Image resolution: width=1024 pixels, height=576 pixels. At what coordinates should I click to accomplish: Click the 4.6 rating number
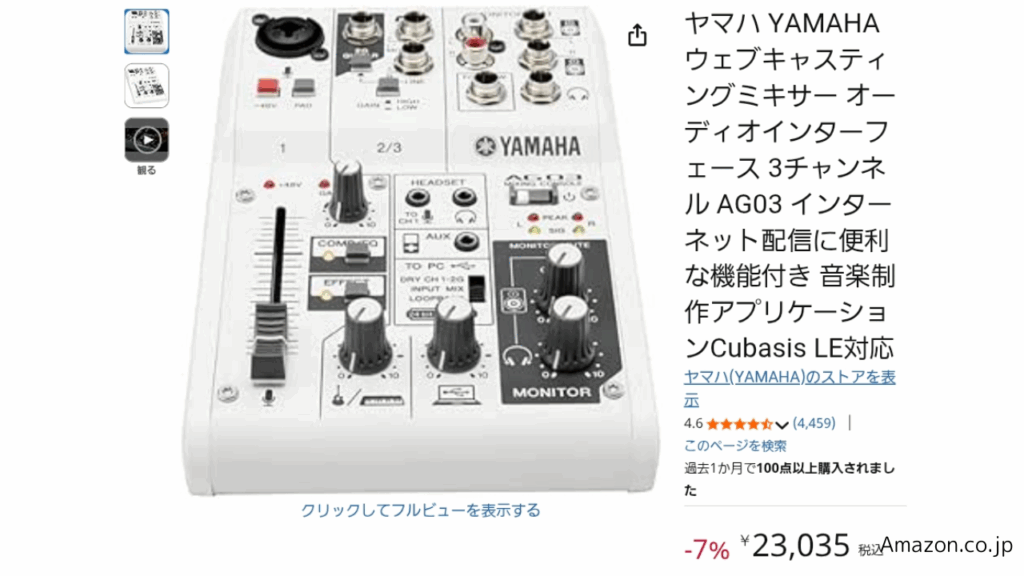(x=693, y=423)
